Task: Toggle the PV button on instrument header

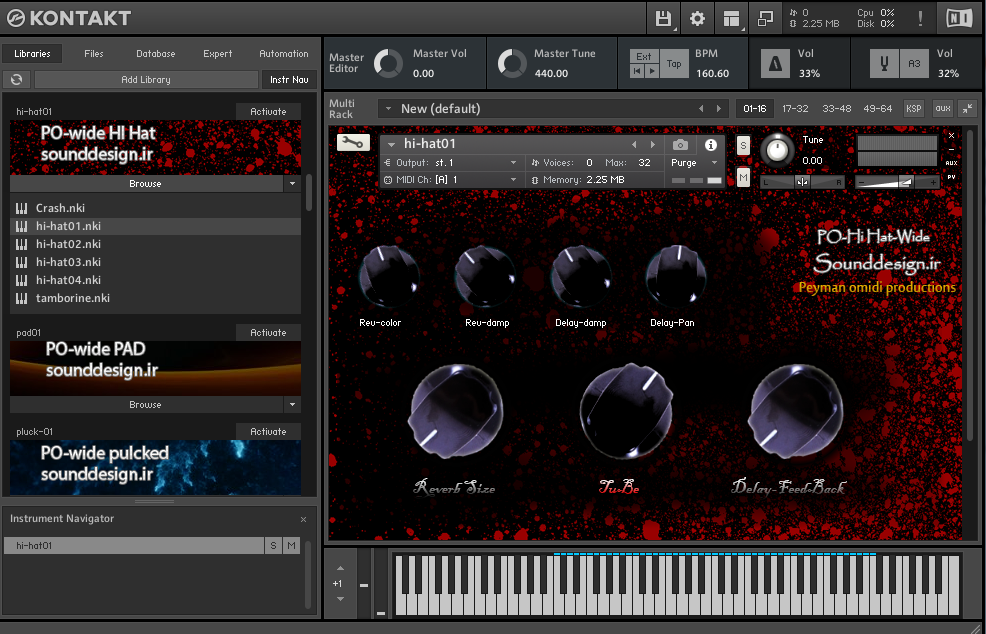Action: pyautogui.click(x=951, y=177)
